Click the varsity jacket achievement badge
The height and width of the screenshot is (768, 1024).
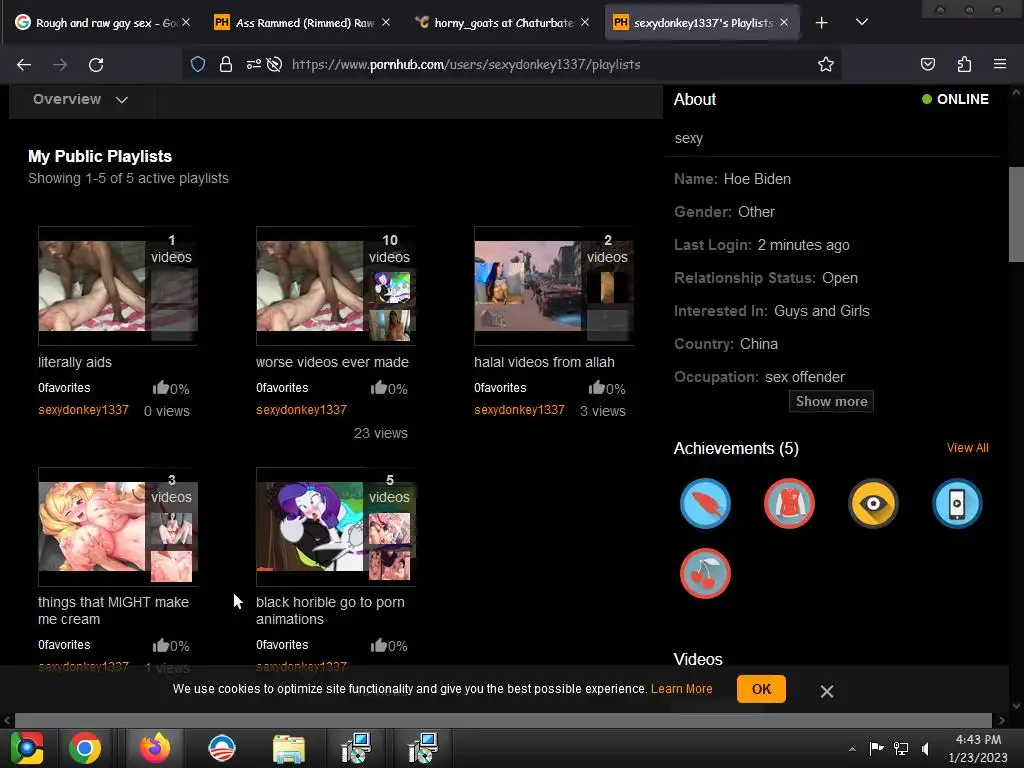click(x=789, y=504)
